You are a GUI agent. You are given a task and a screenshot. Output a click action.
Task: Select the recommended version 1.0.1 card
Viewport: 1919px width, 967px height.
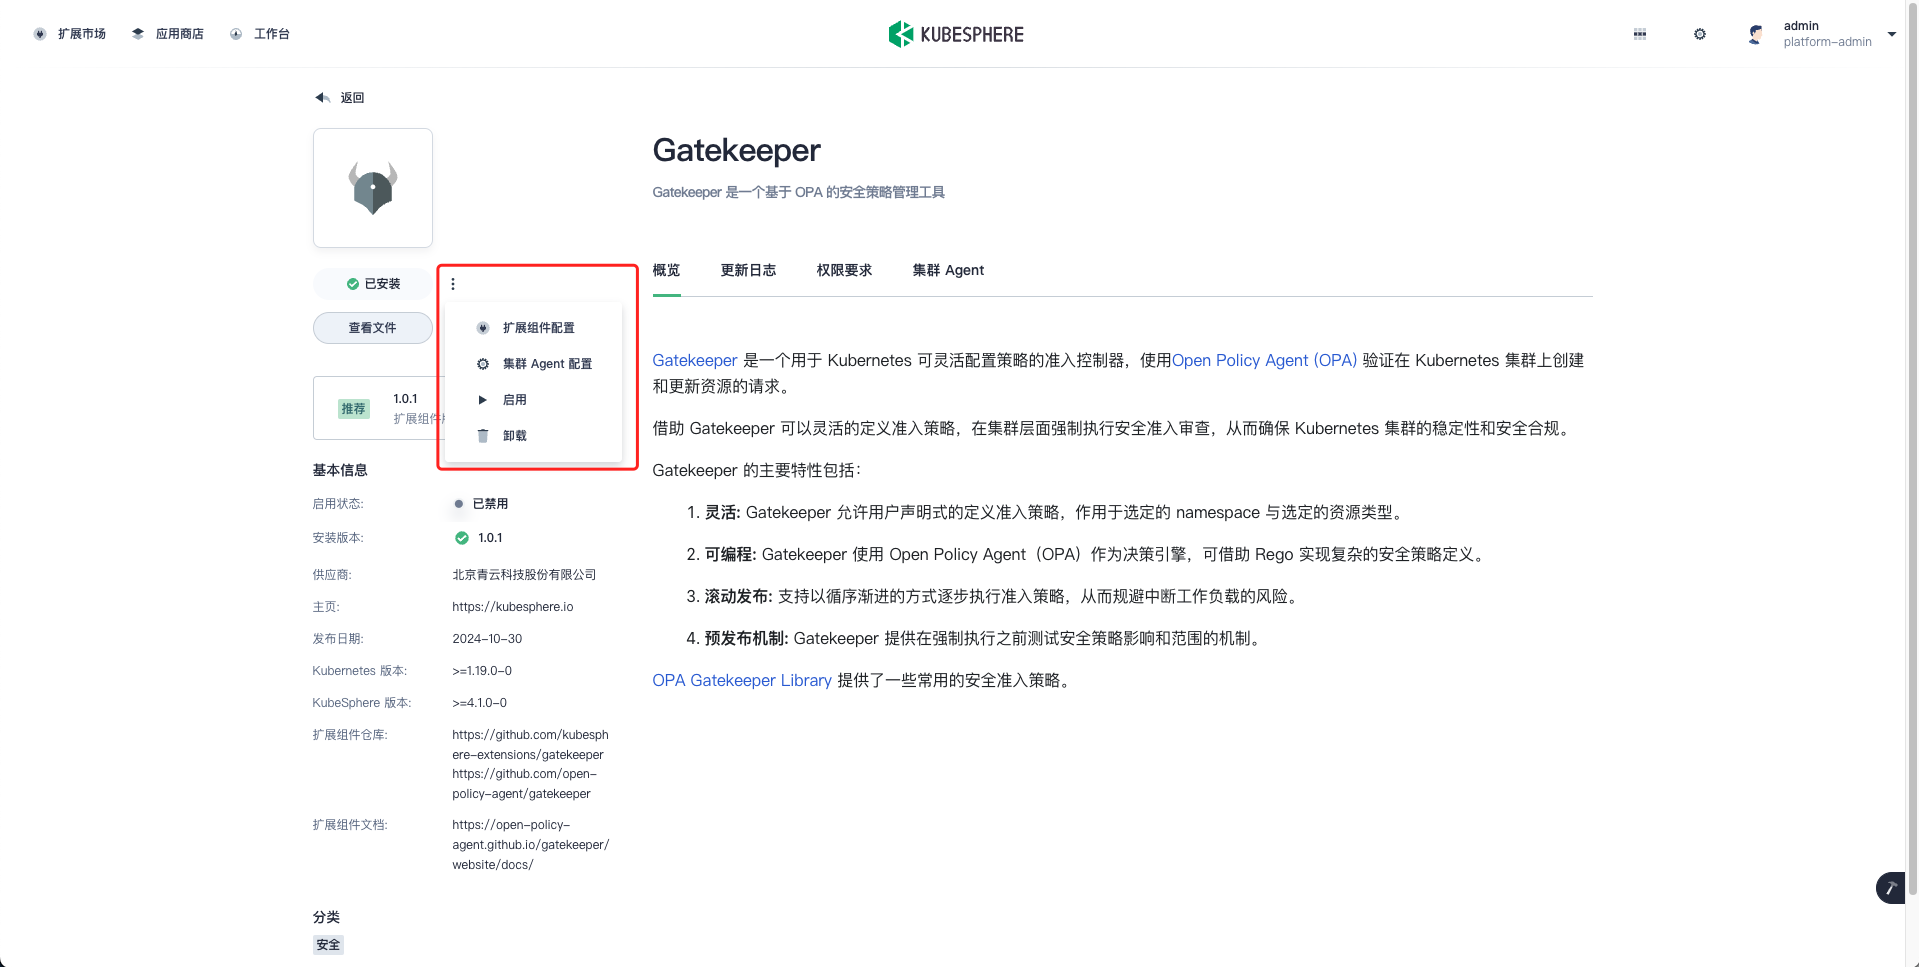tap(379, 408)
